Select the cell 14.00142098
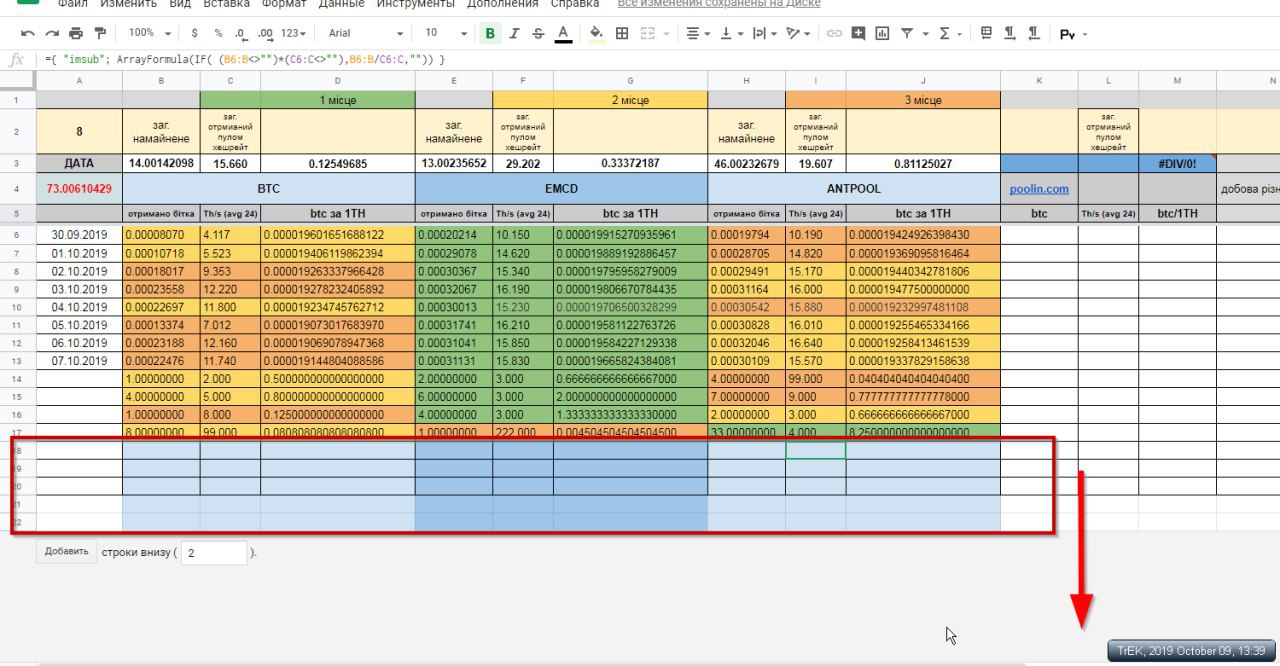Image resolution: width=1280 pixels, height=666 pixels. (x=161, y=164)
